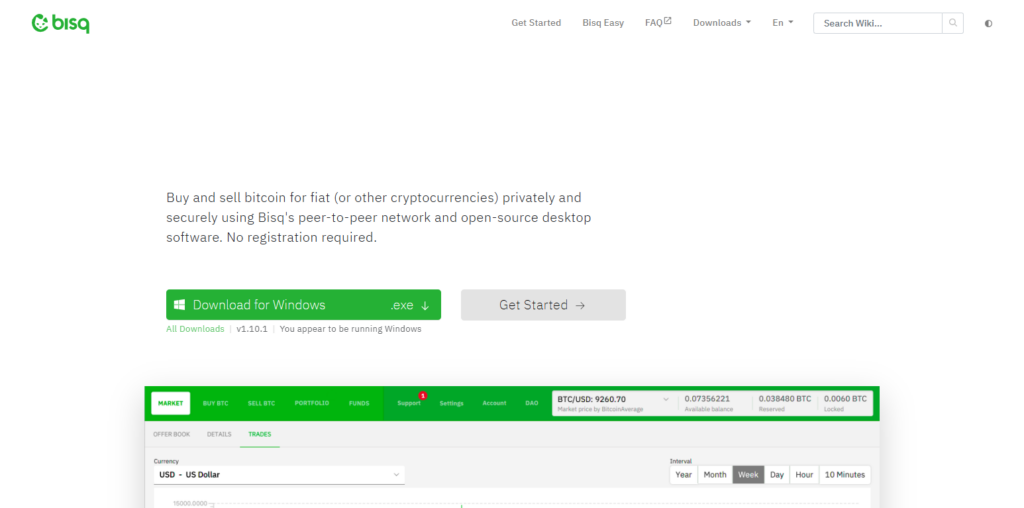
Task: Click Download for Windows button
Action: coord(303,305)
